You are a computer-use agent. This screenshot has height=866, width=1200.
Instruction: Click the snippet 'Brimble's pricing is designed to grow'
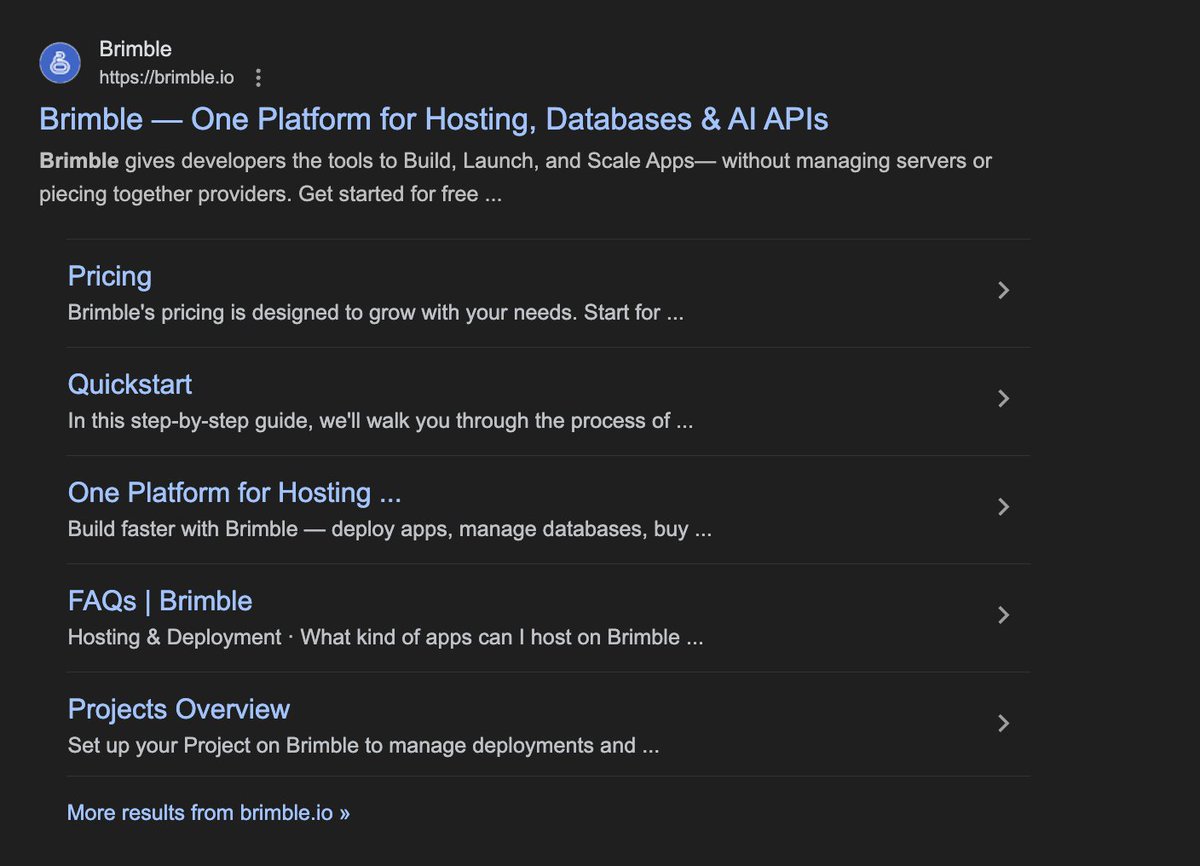pos(376,313)
